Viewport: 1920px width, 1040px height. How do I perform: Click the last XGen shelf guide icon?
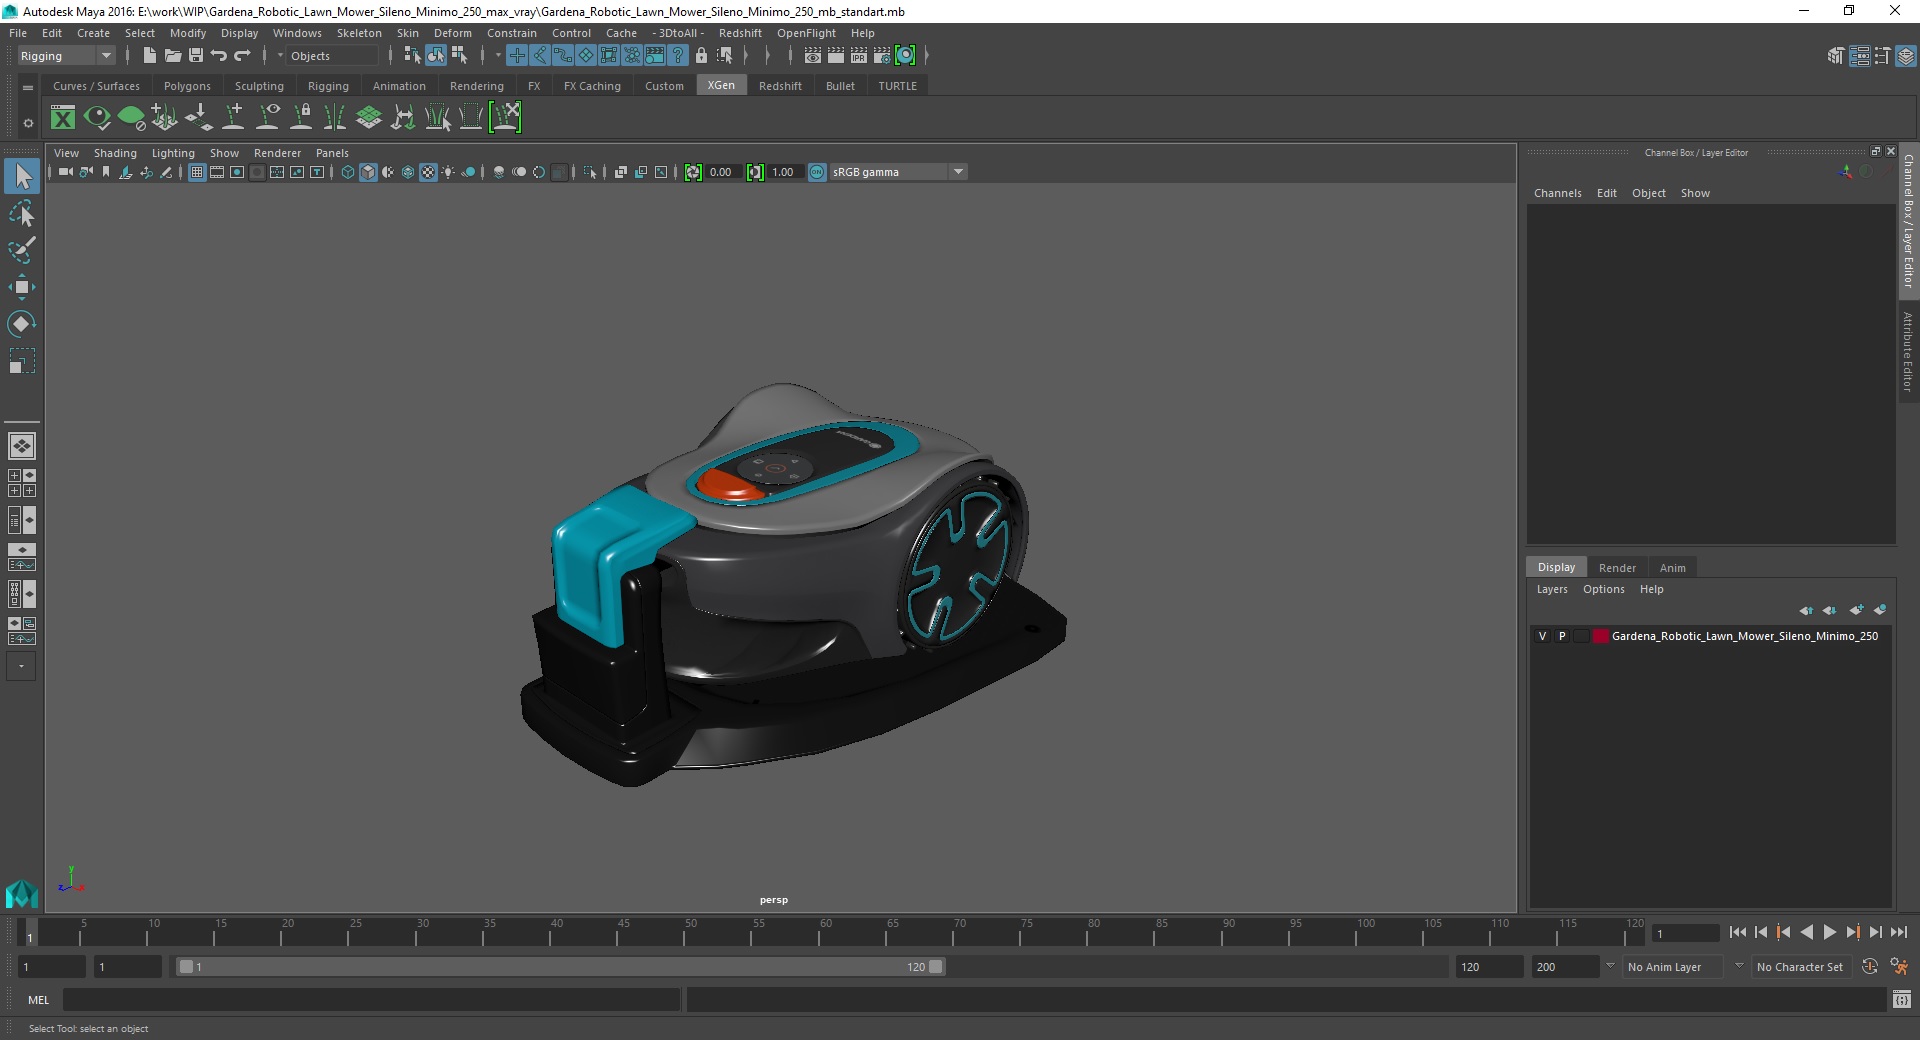click(506, 118)
